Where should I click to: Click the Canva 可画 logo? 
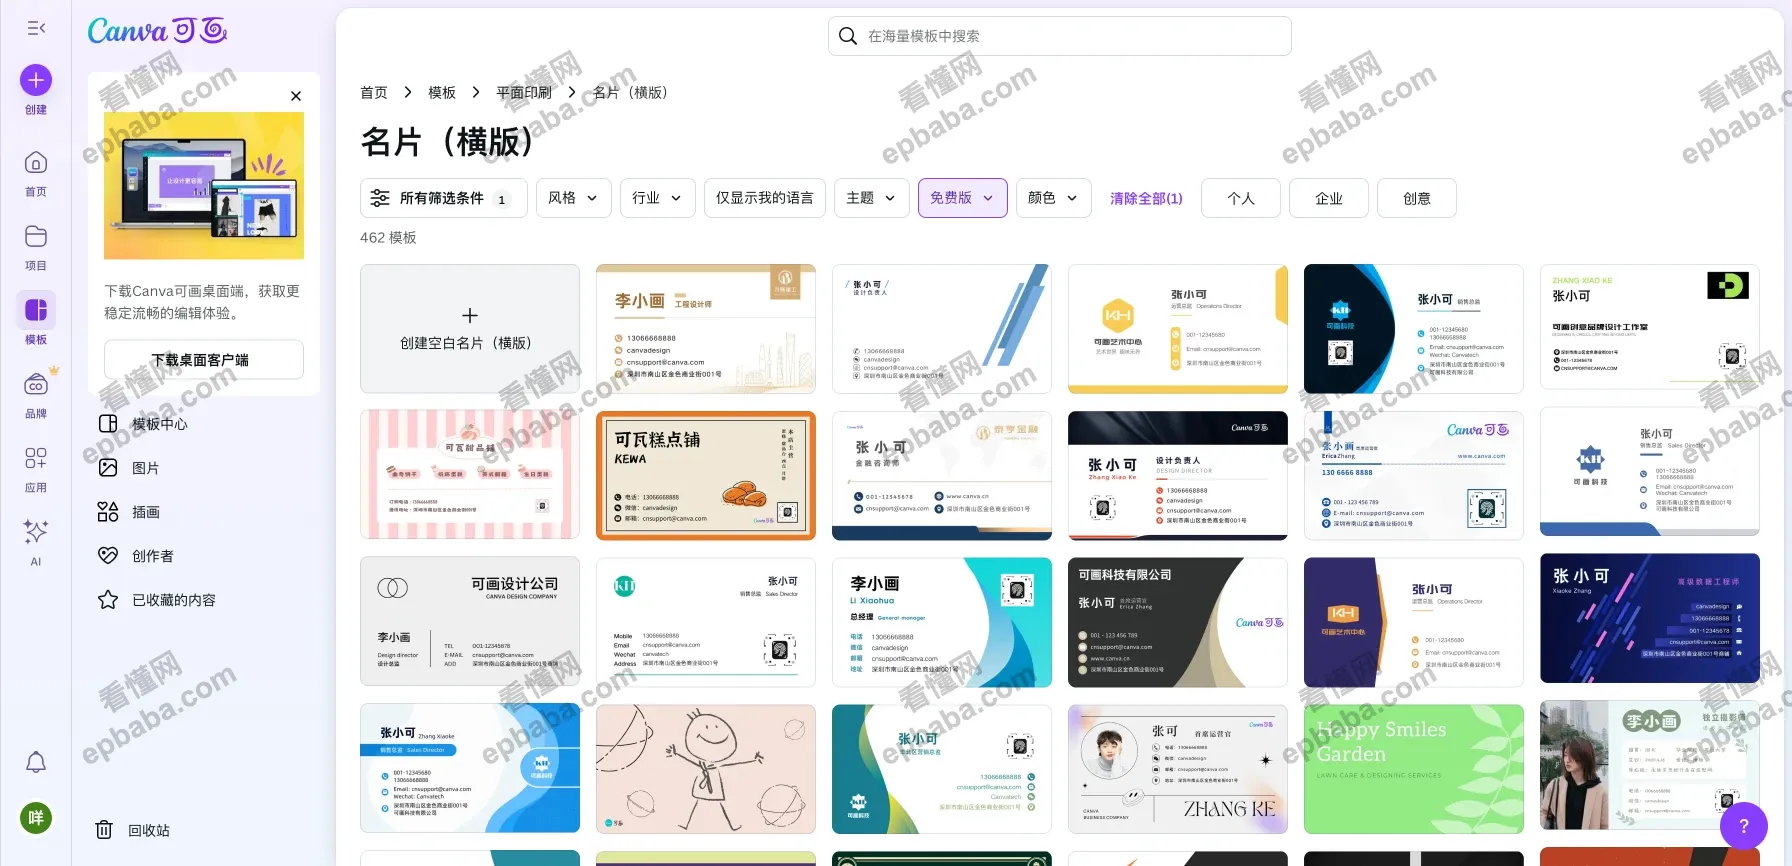coord(157,30)
